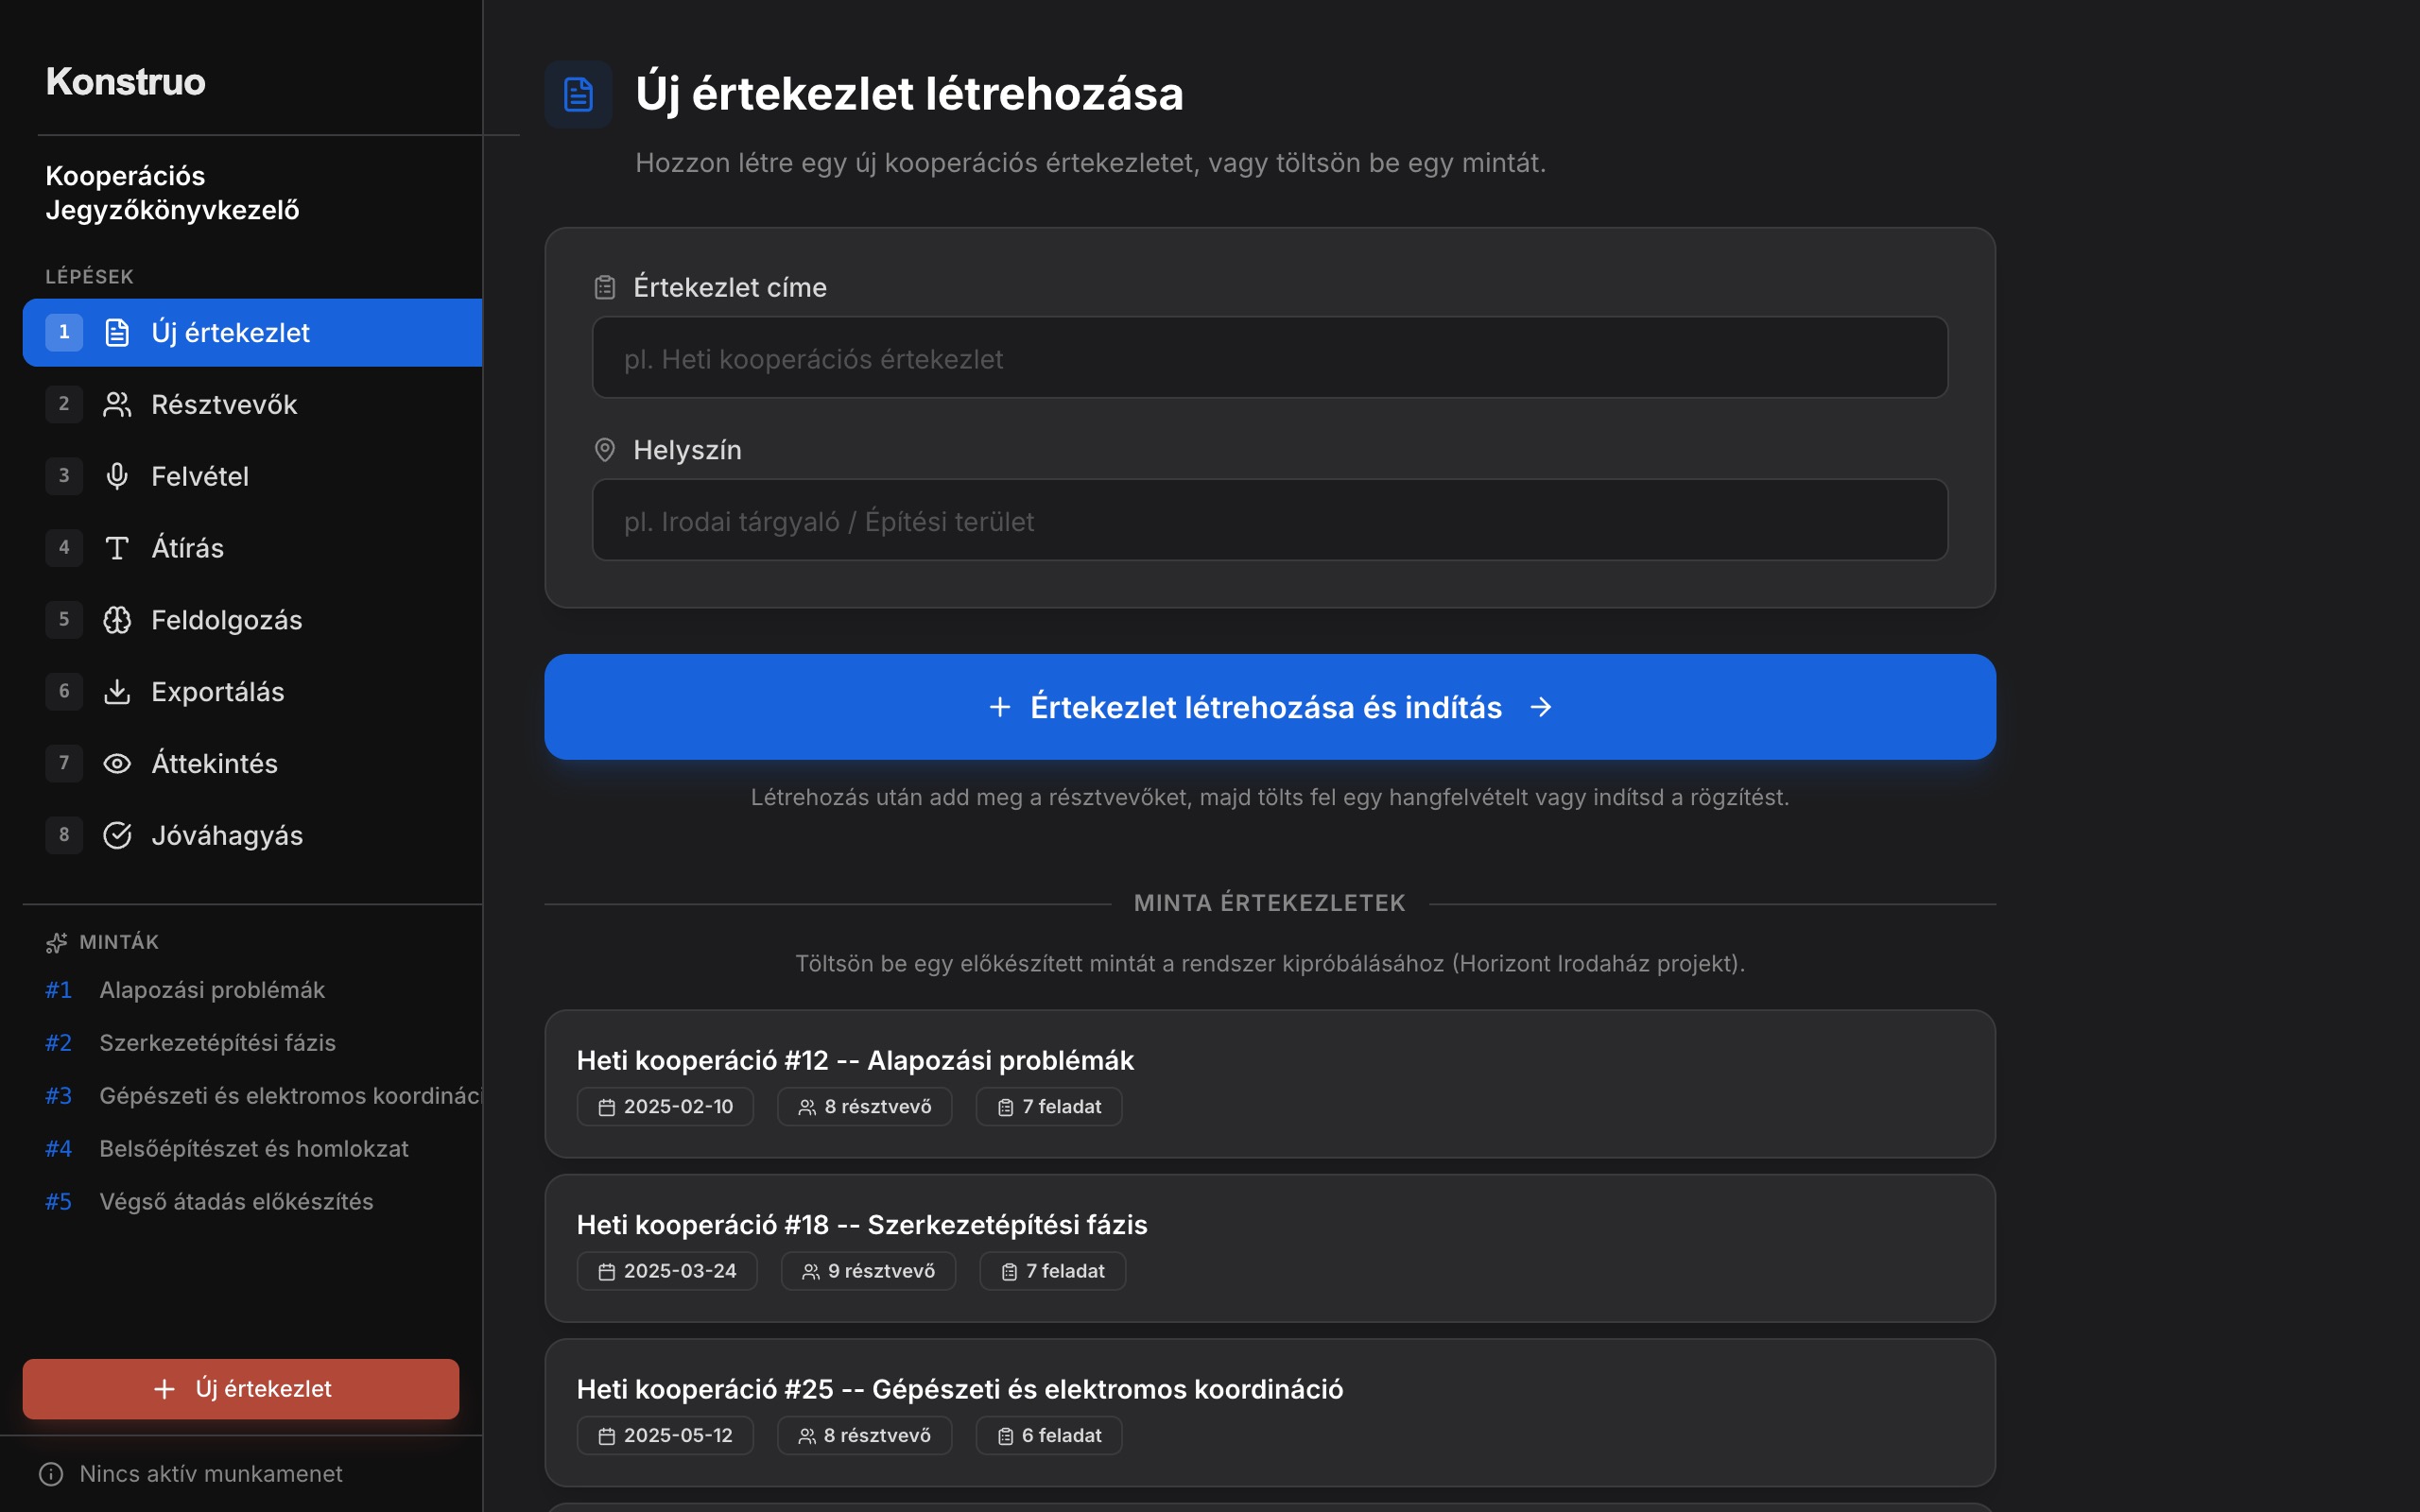Click the people icon for Résztvevők
This screenshot has width=2420, height=1512.
(x=117, y=405)
